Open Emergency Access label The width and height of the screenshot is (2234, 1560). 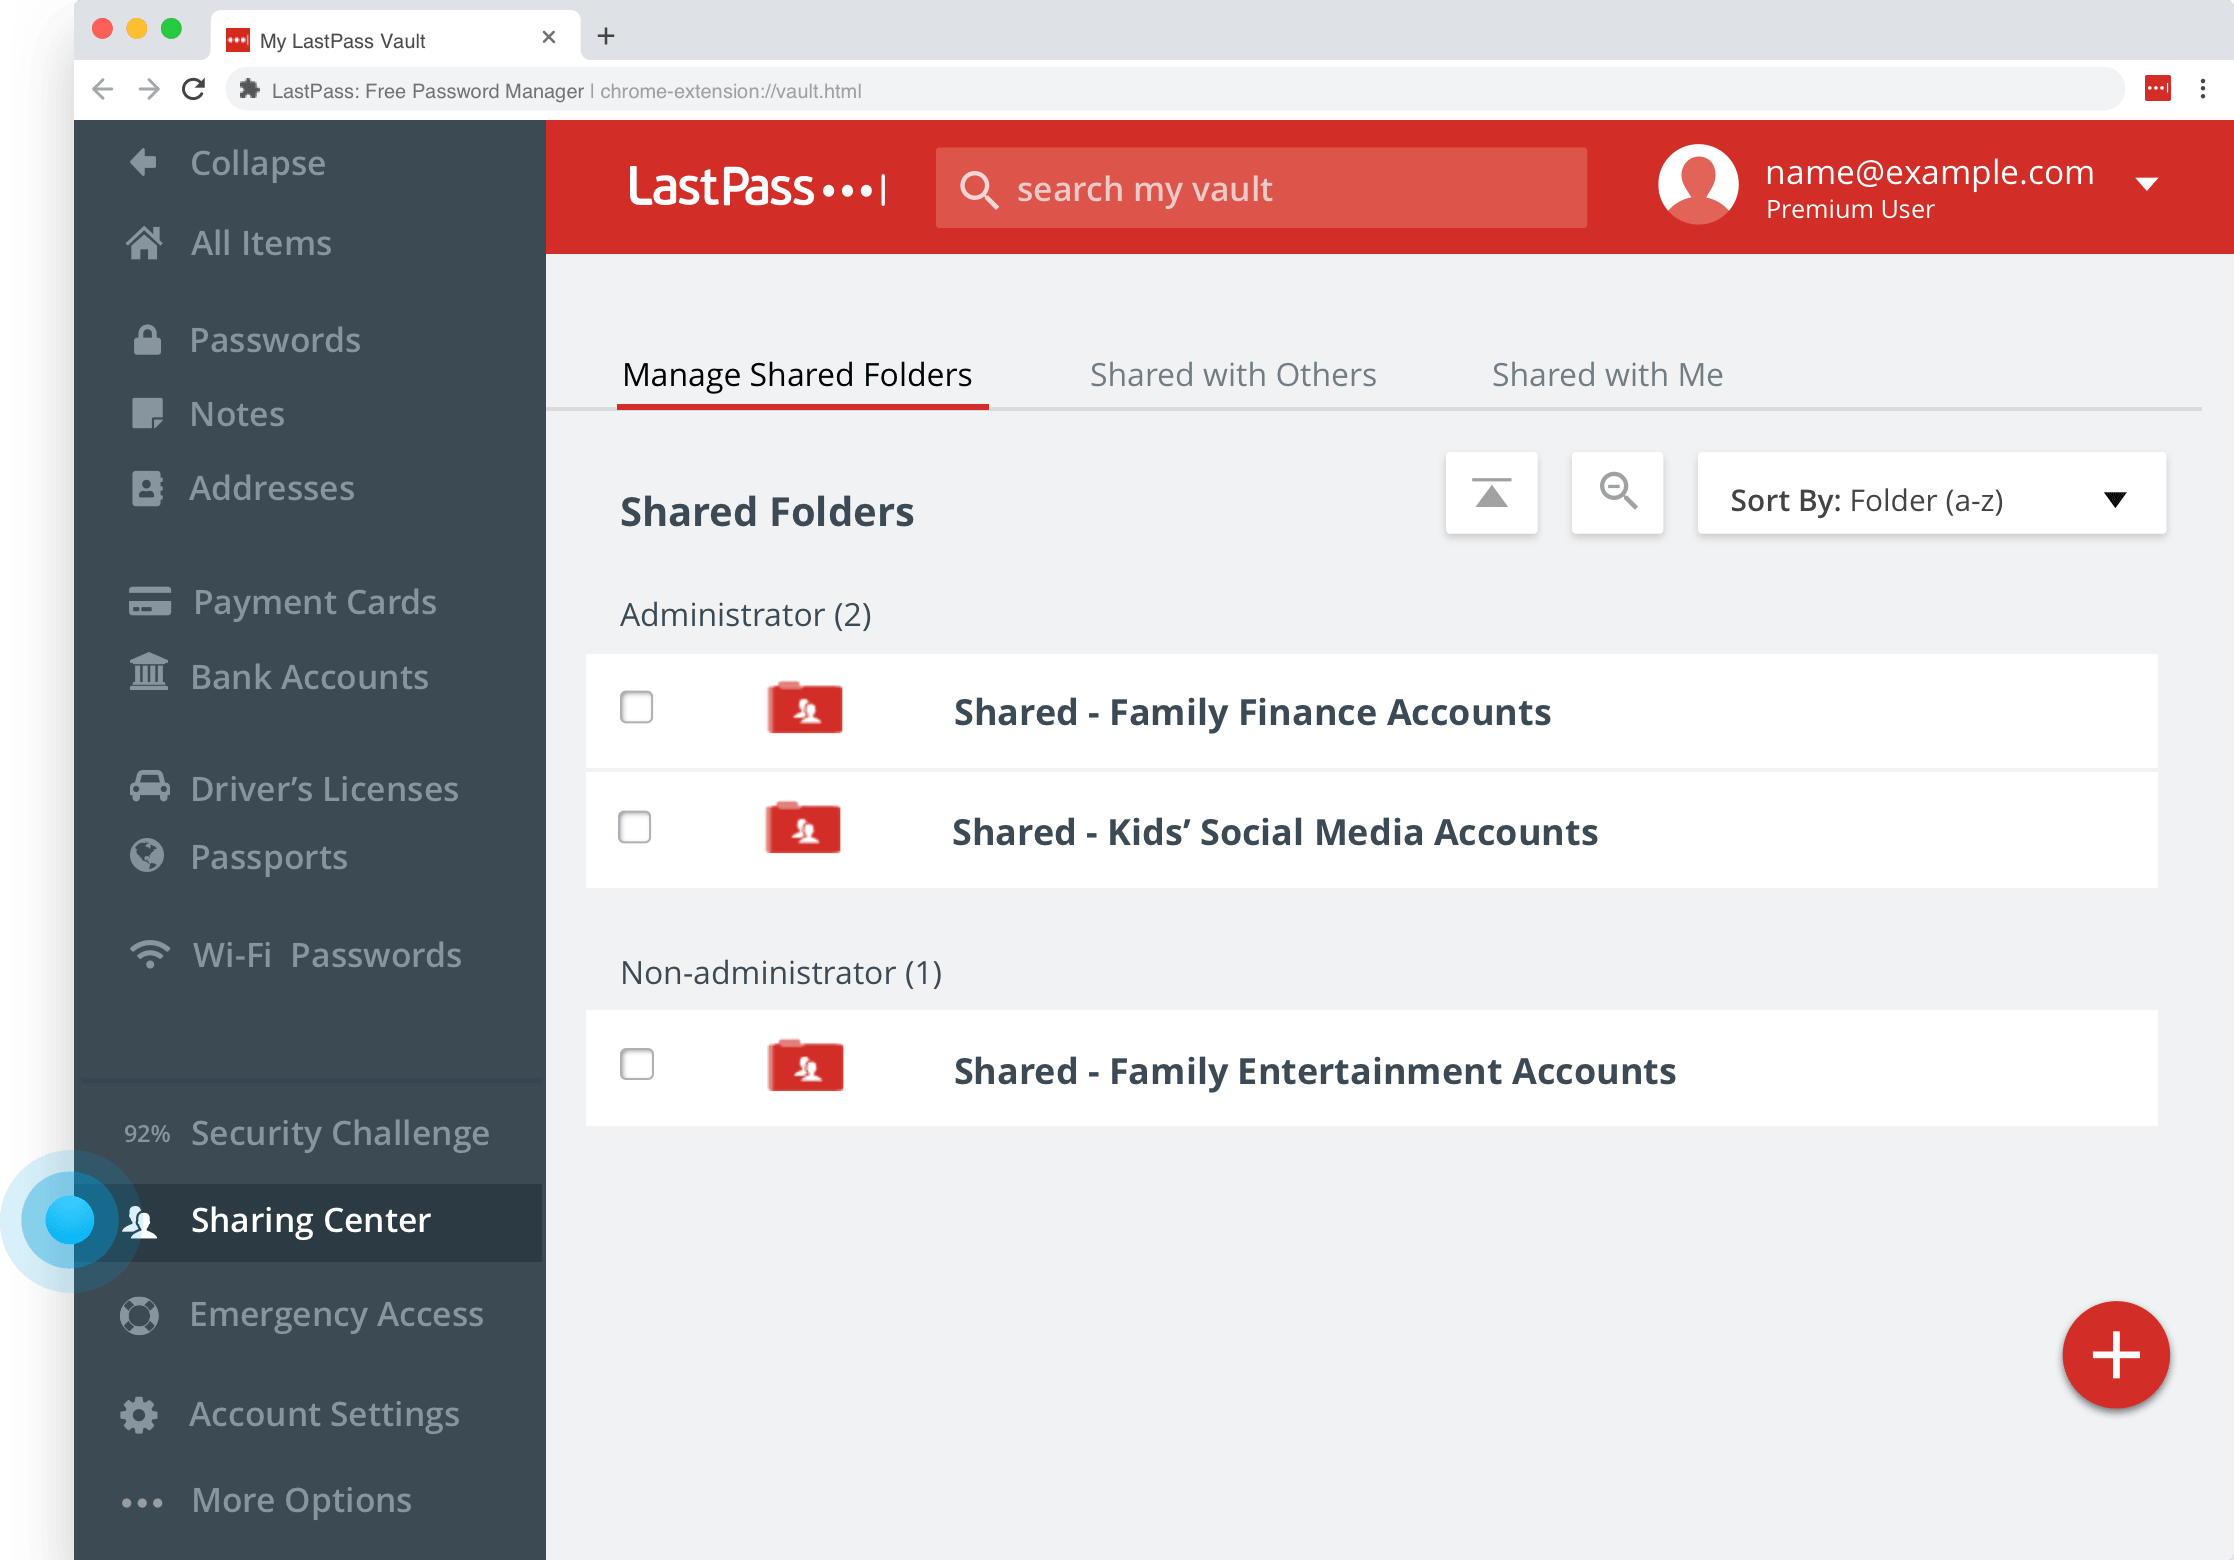click(336, 1315)
